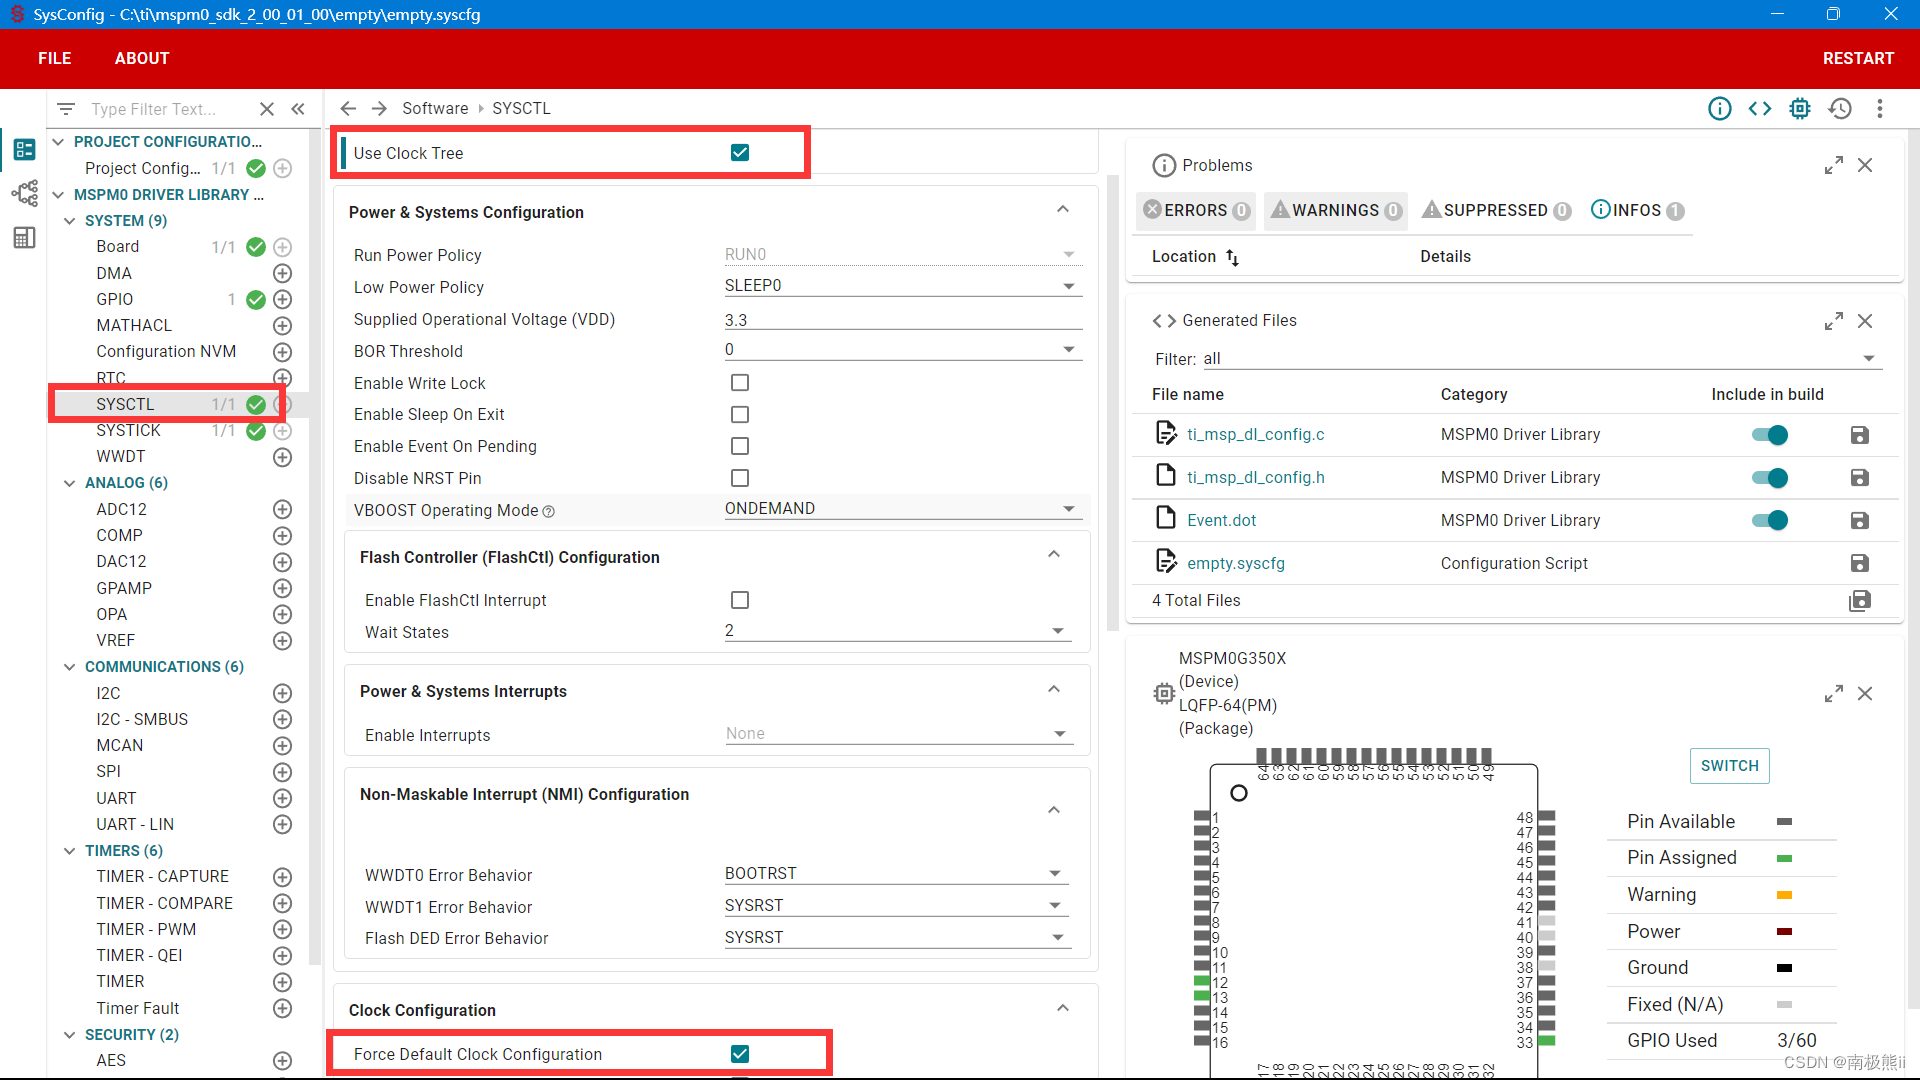Open VBOOST Operating Mode dropdown
This screenshot has width=1920, height=1080.
pos(902,509)
